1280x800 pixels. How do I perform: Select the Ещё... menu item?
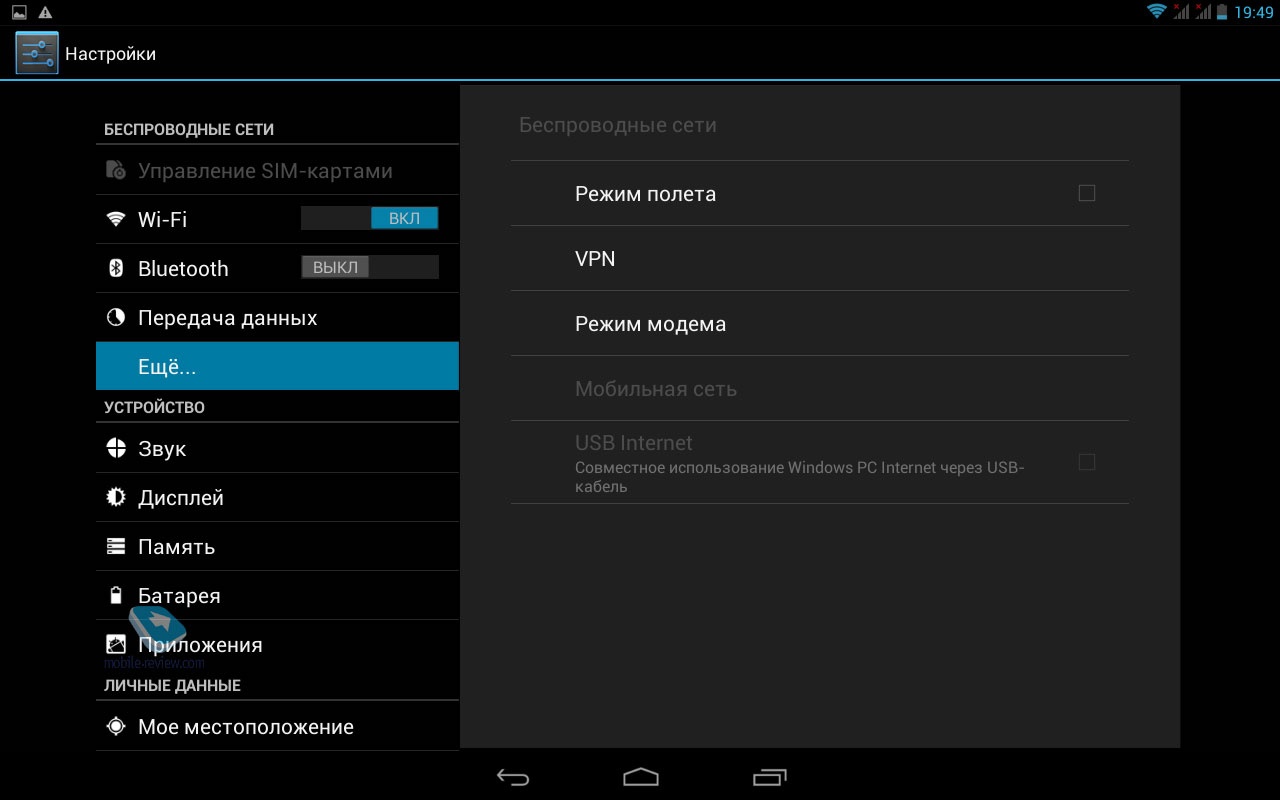point(277,366)
